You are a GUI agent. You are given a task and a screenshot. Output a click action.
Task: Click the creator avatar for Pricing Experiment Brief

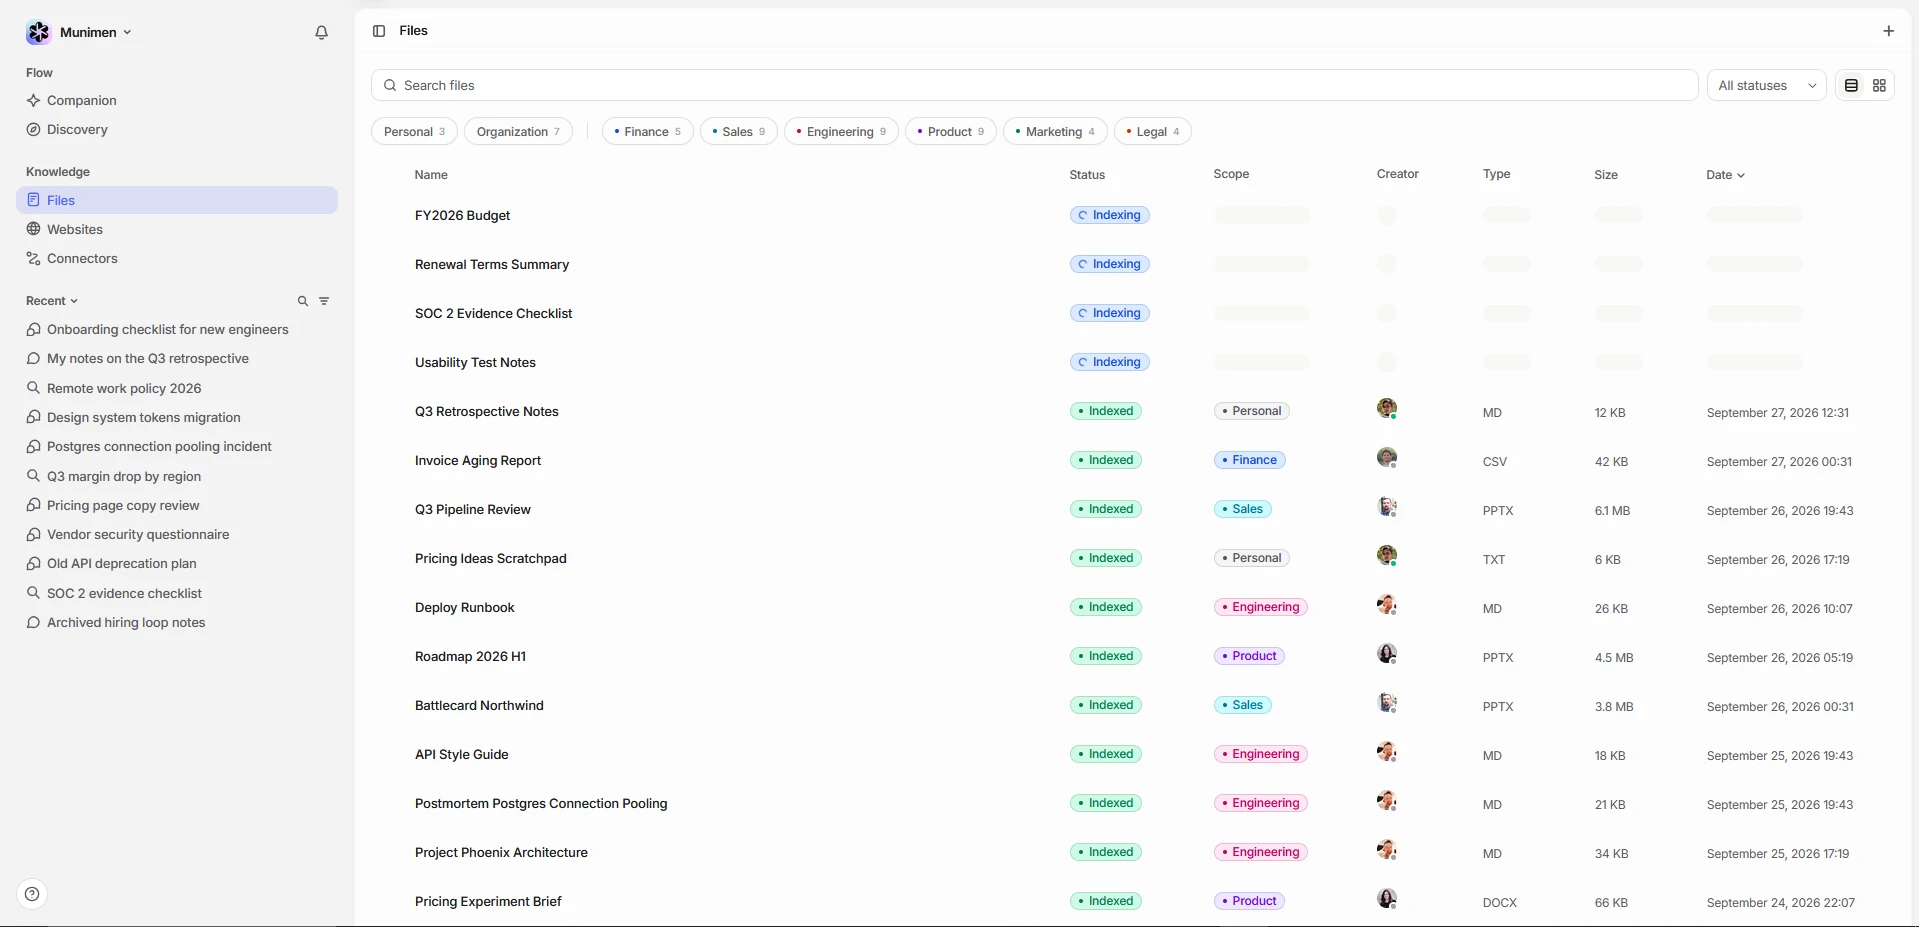(x=1386, y=898)
